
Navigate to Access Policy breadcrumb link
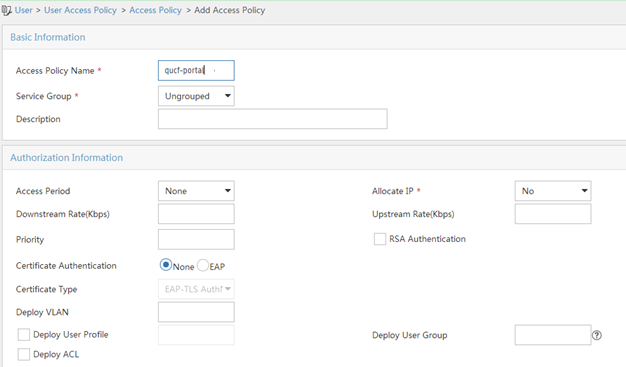(x=155, y=10)
